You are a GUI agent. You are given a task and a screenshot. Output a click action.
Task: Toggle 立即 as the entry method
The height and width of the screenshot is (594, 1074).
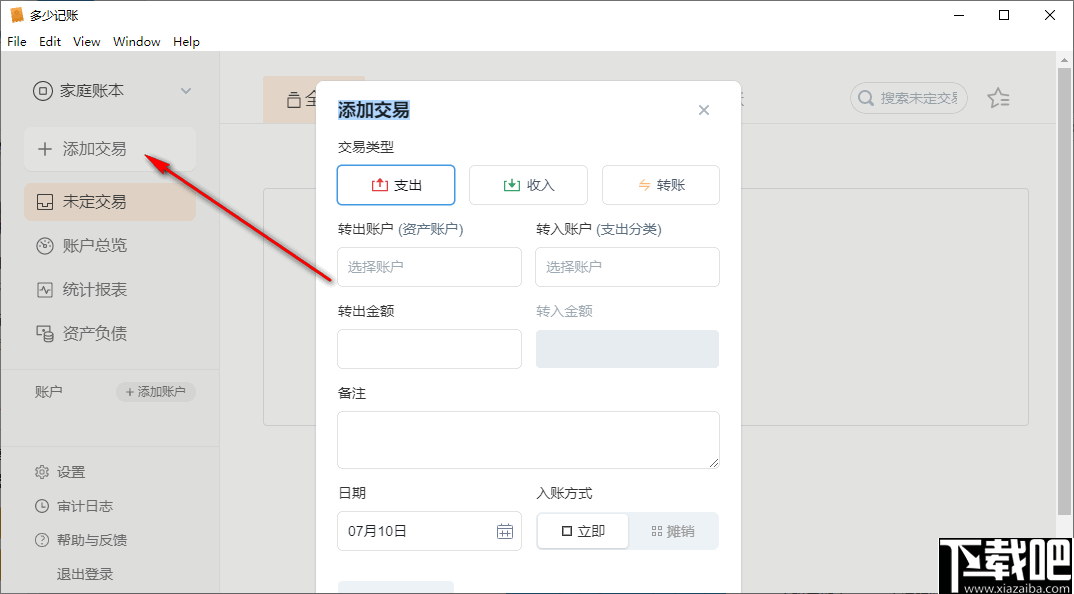(583, 531)
